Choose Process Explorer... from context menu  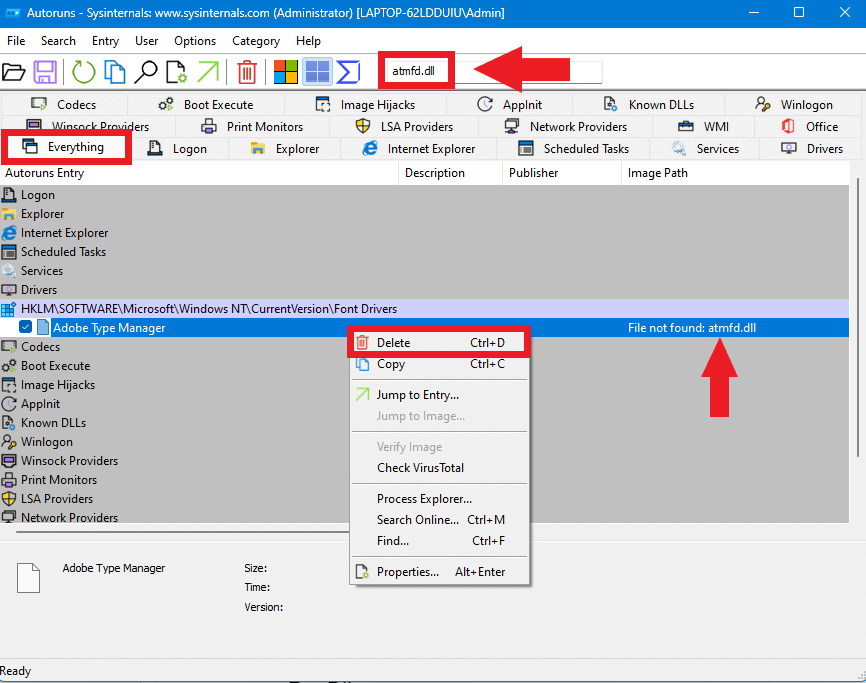point(440,499)
